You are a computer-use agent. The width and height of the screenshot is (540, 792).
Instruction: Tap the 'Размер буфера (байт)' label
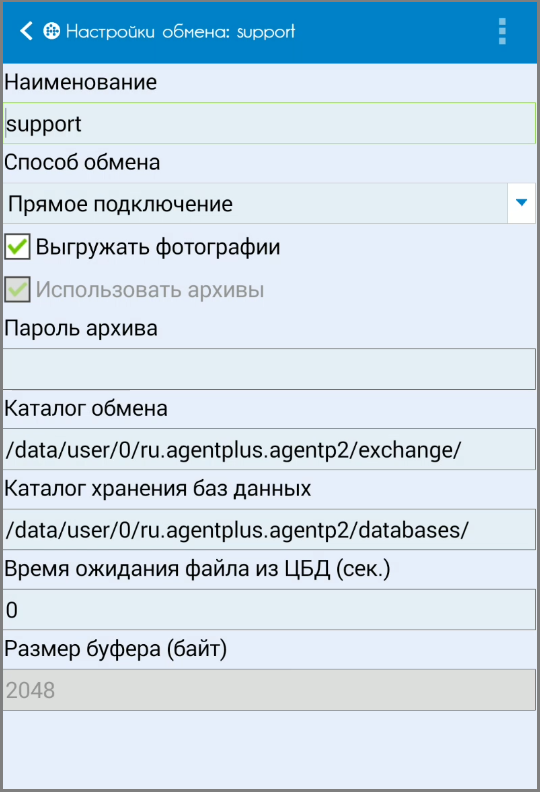pos(116,649)
